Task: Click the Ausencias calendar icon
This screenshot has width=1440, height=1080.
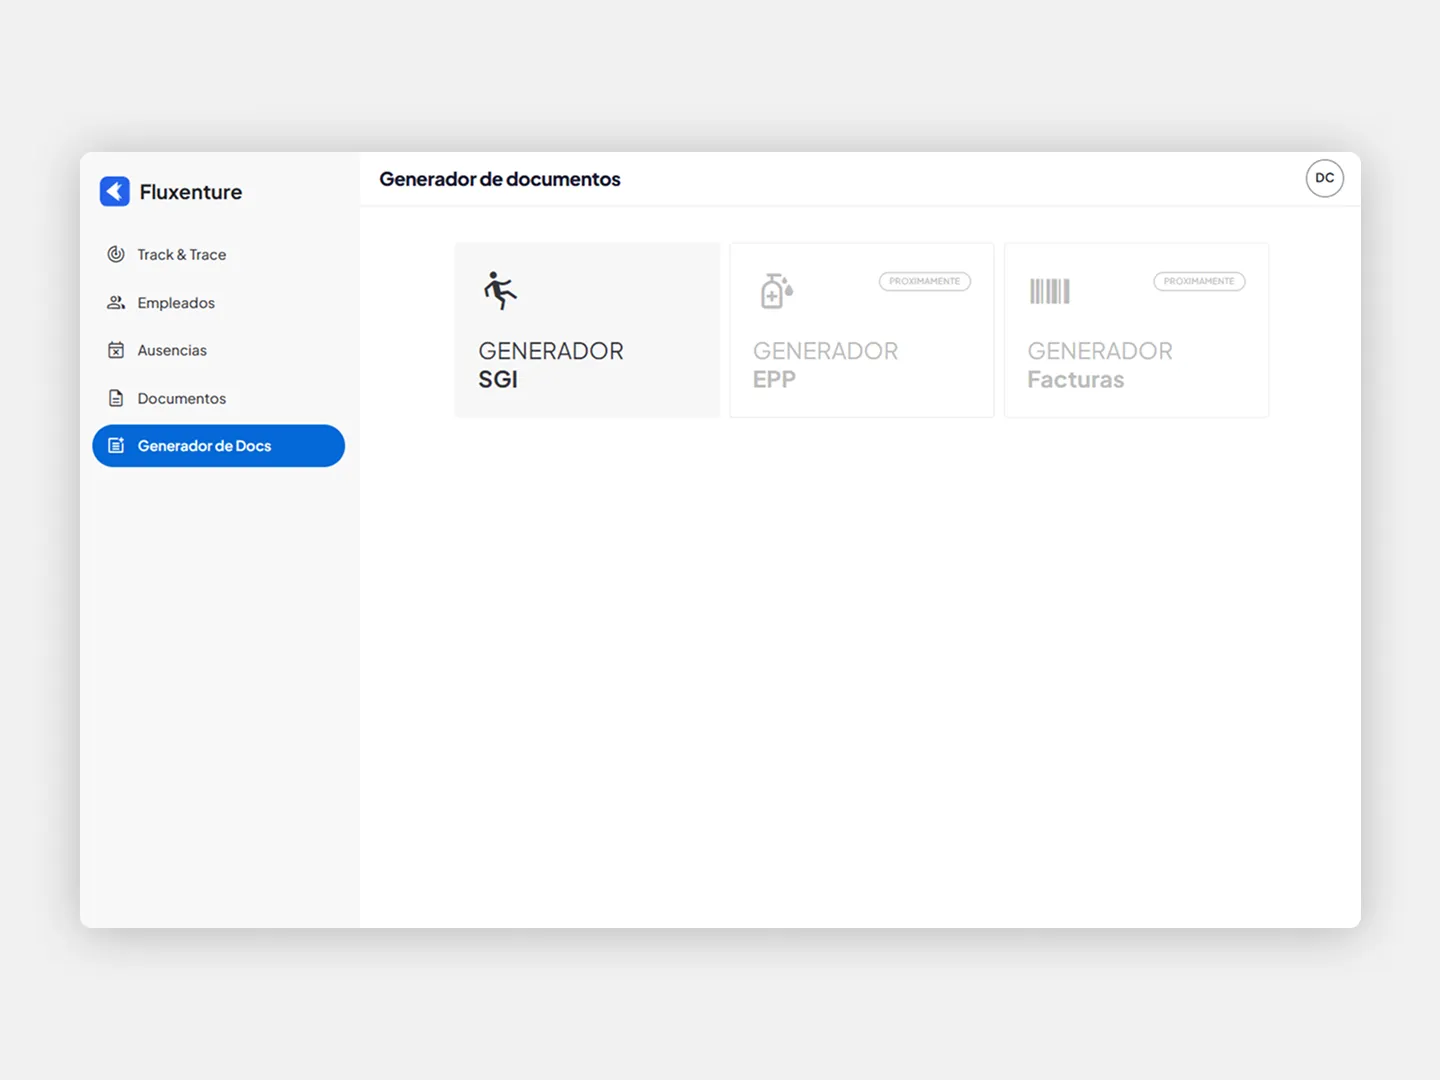Action: click(x=116, y=350)
